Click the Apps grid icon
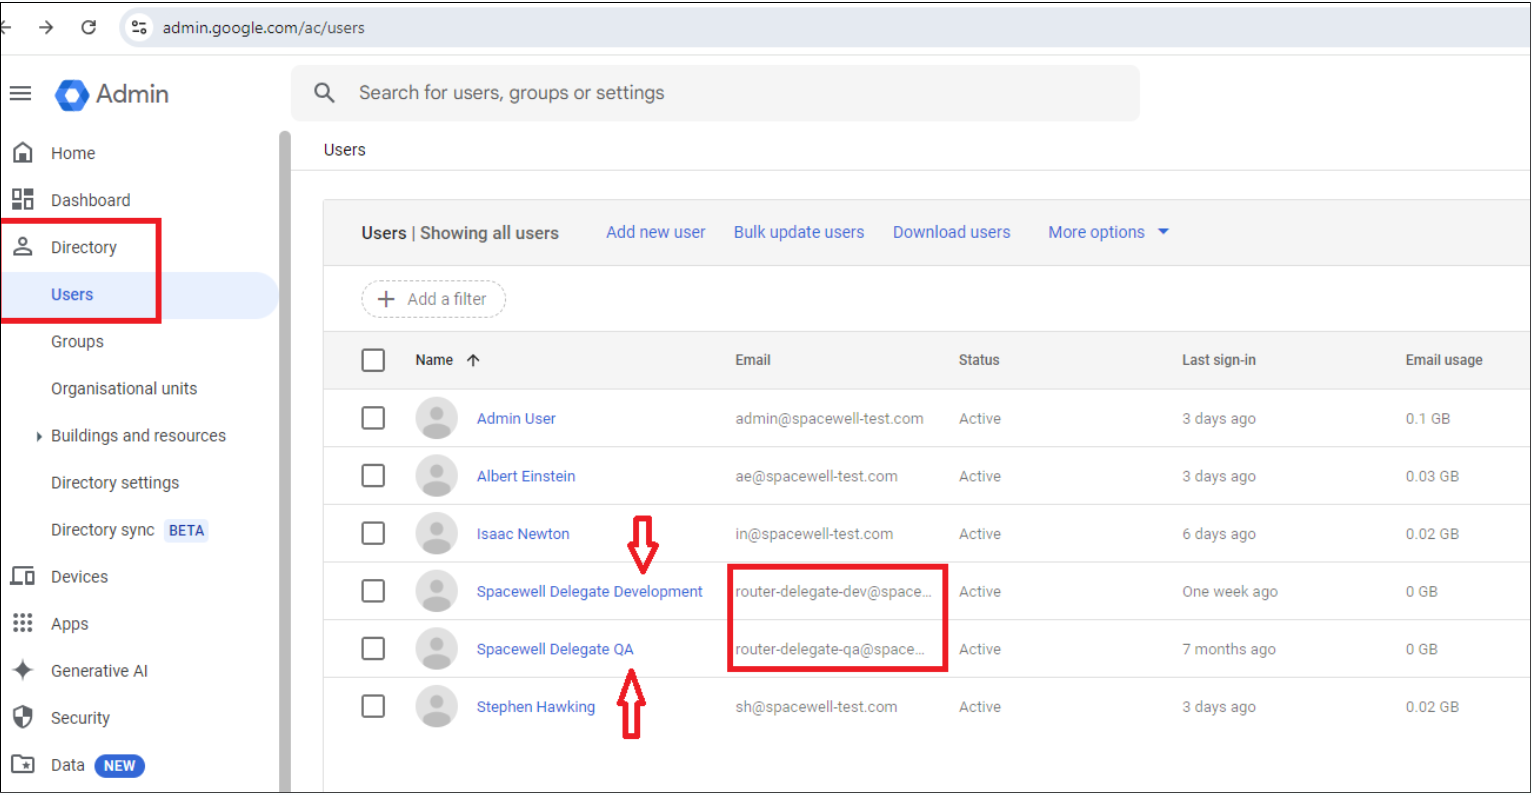Viewport: 1532px width, 795px height. pyautogui.click(x=23, y=623)
